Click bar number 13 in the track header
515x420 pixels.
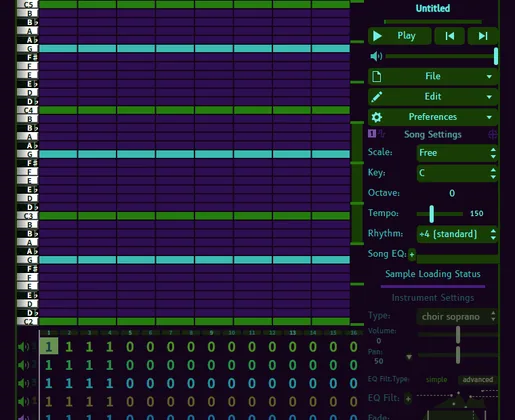(293, 333)
